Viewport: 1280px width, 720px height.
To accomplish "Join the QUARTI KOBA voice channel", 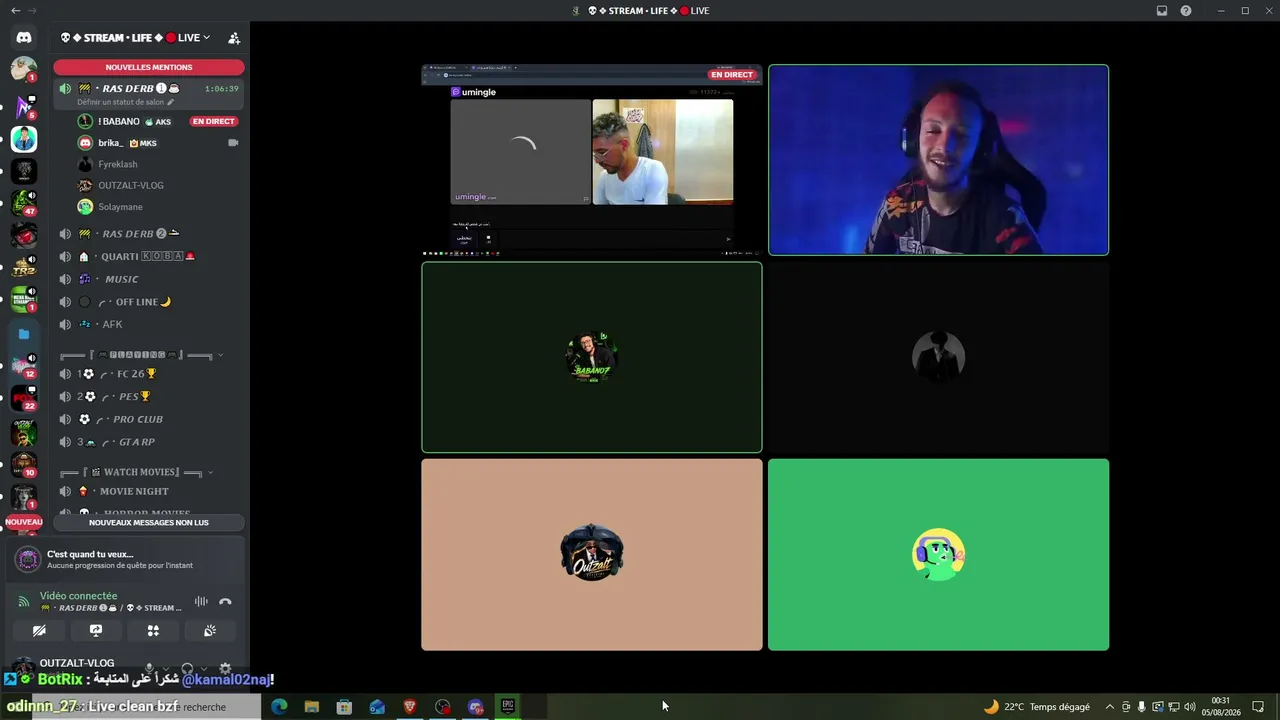I will click(x=149, y=256).
